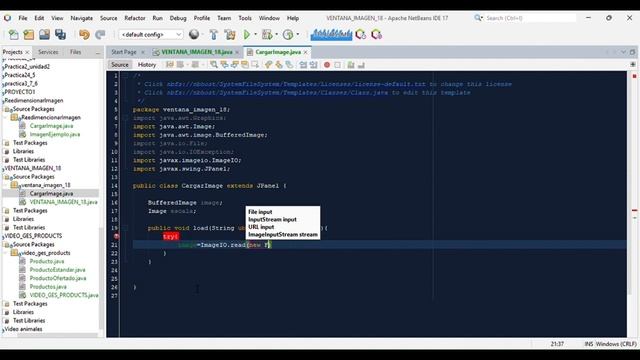Select ImagenEjemplo.java in project tree
Screen dimensions: 640x360
tap(55, 134)
